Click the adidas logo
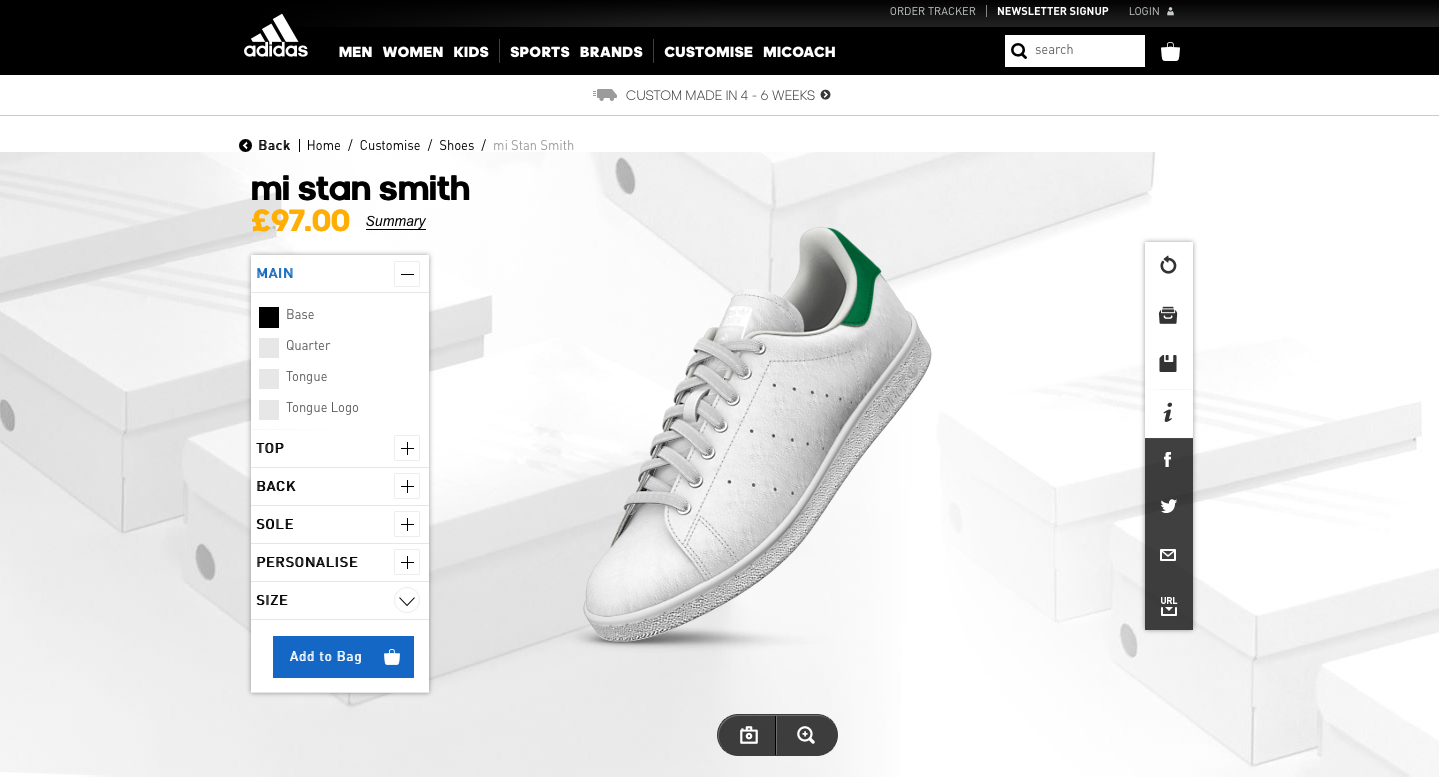 (x=276, y=36)
